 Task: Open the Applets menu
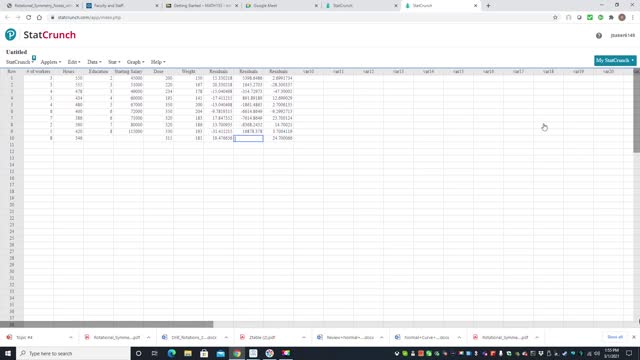[x=51, y=62]
